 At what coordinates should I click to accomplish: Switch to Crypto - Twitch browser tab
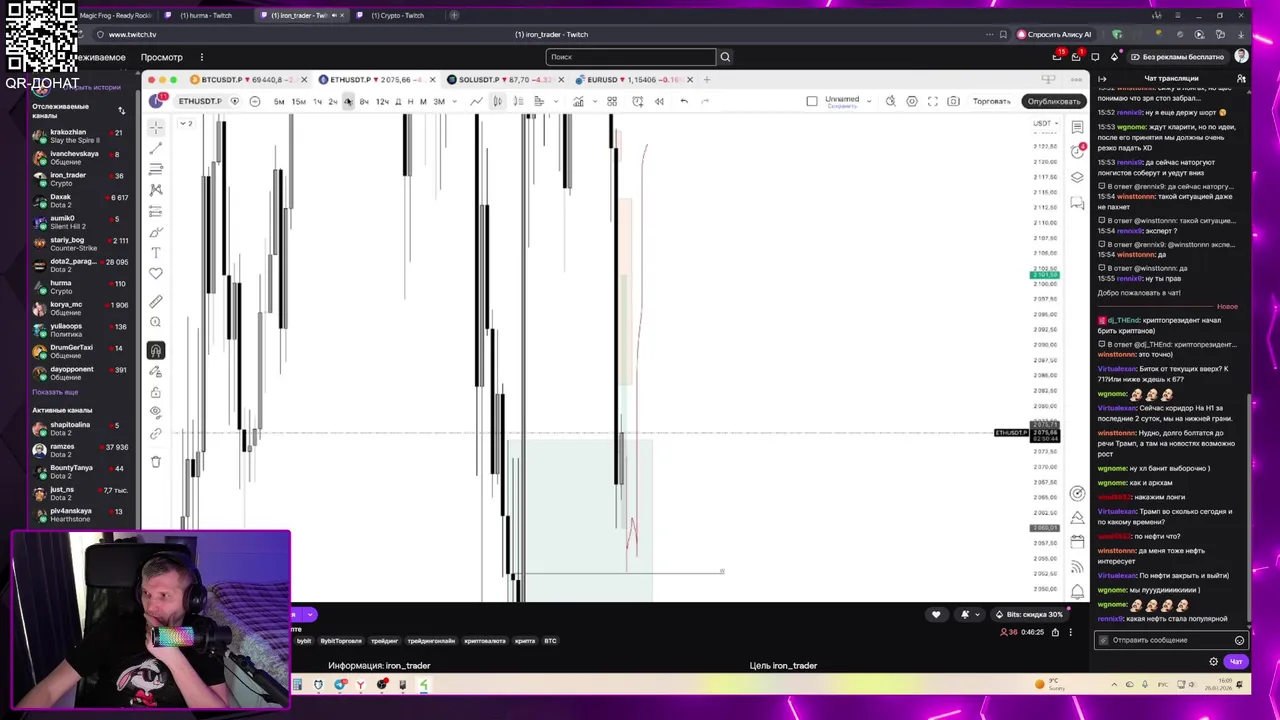397,15
